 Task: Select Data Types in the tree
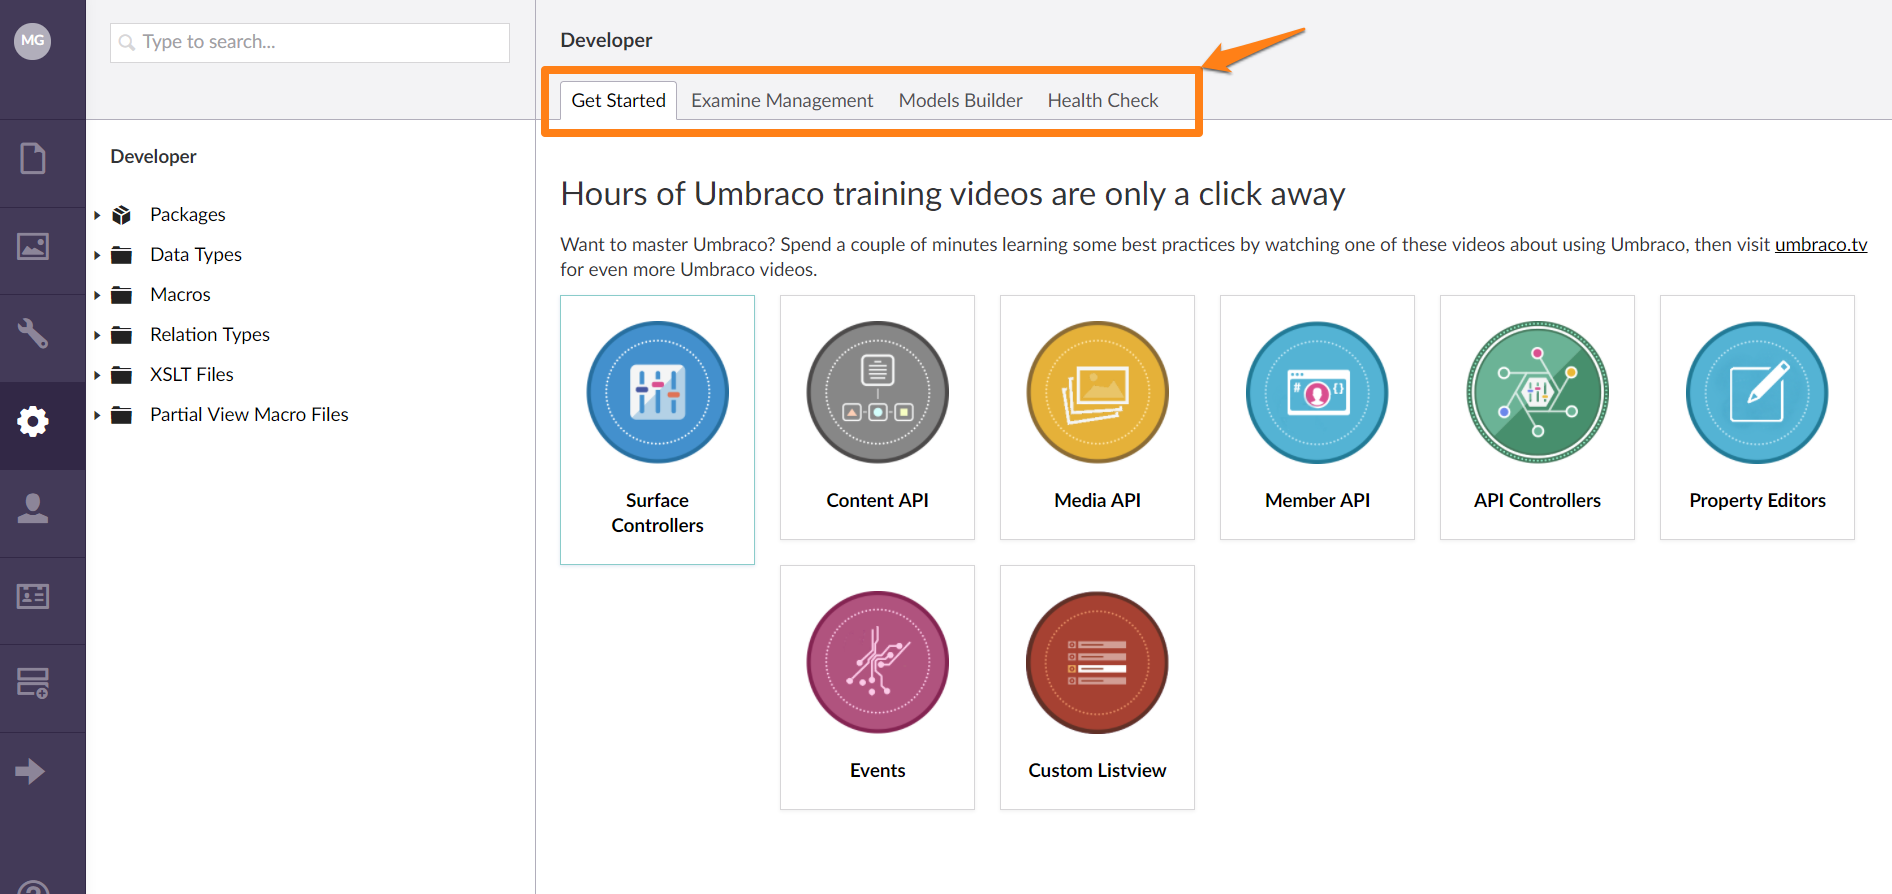click(196, 254)
